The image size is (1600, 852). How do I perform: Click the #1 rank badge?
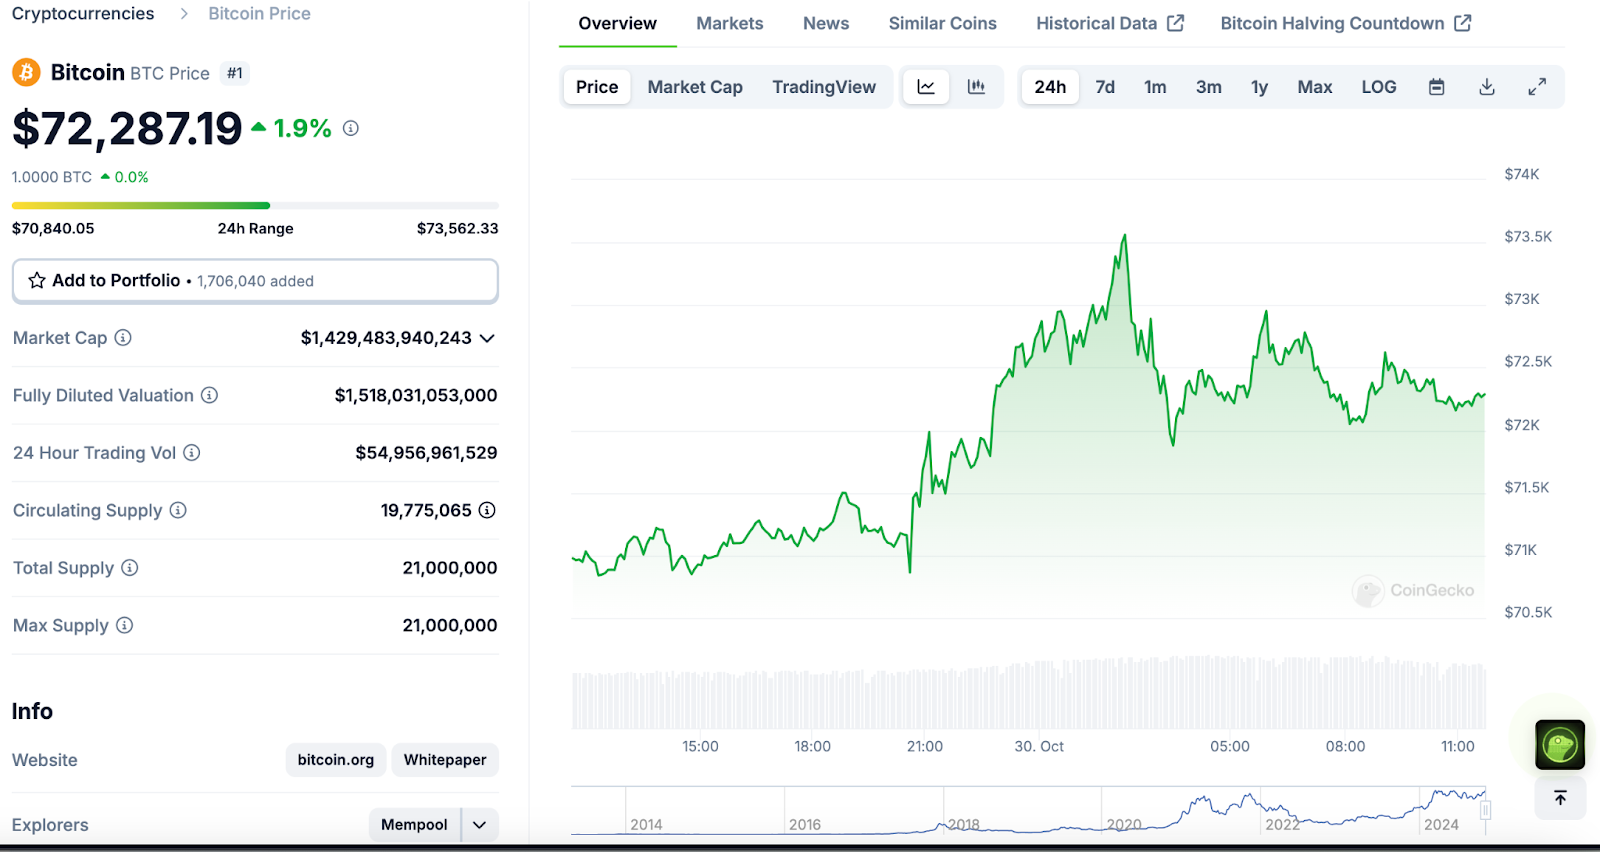coord(234,73)
